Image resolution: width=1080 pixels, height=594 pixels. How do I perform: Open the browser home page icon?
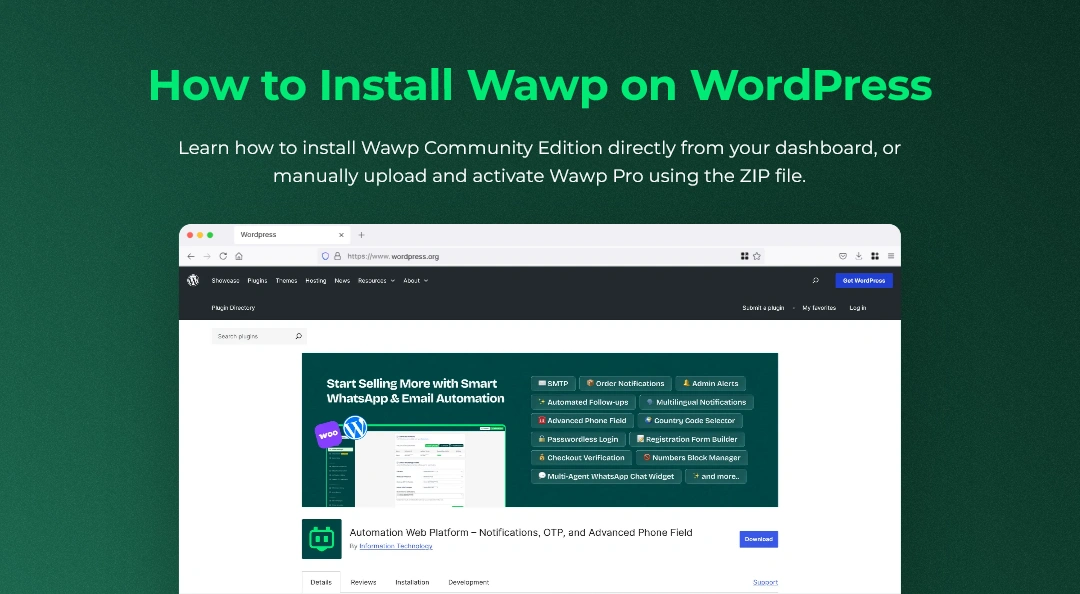[x=239, y=256]
